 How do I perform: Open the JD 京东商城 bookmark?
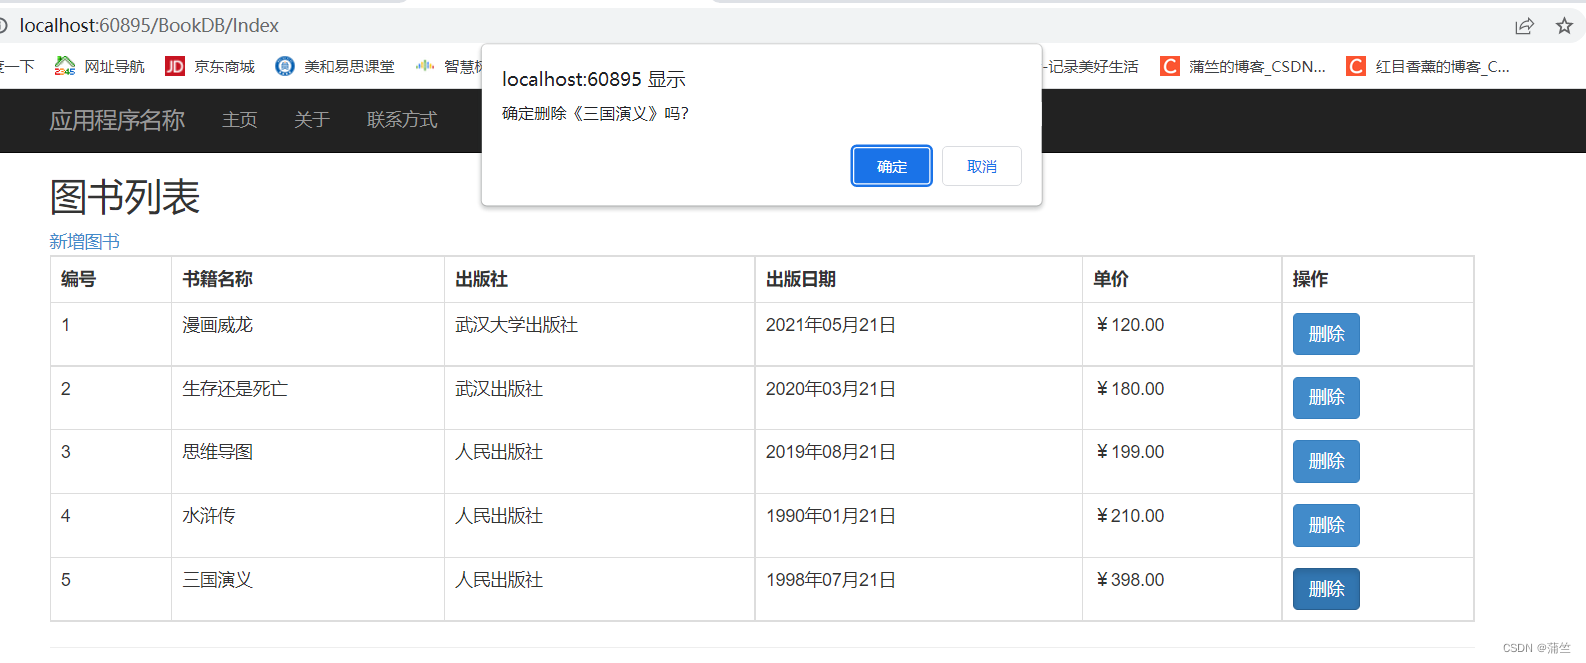click(210, 66)
